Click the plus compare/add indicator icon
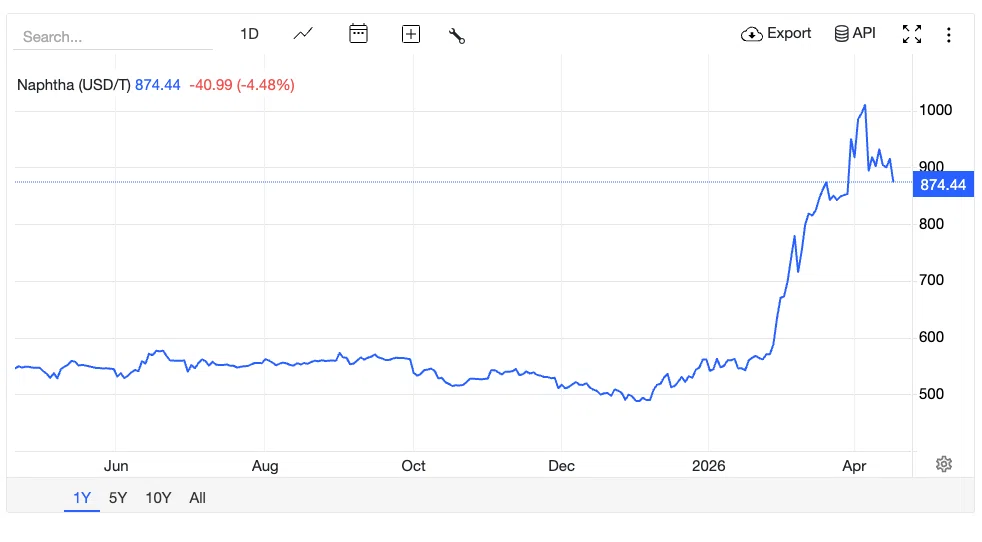Screen dimensions: 982x542 (411, 34)
